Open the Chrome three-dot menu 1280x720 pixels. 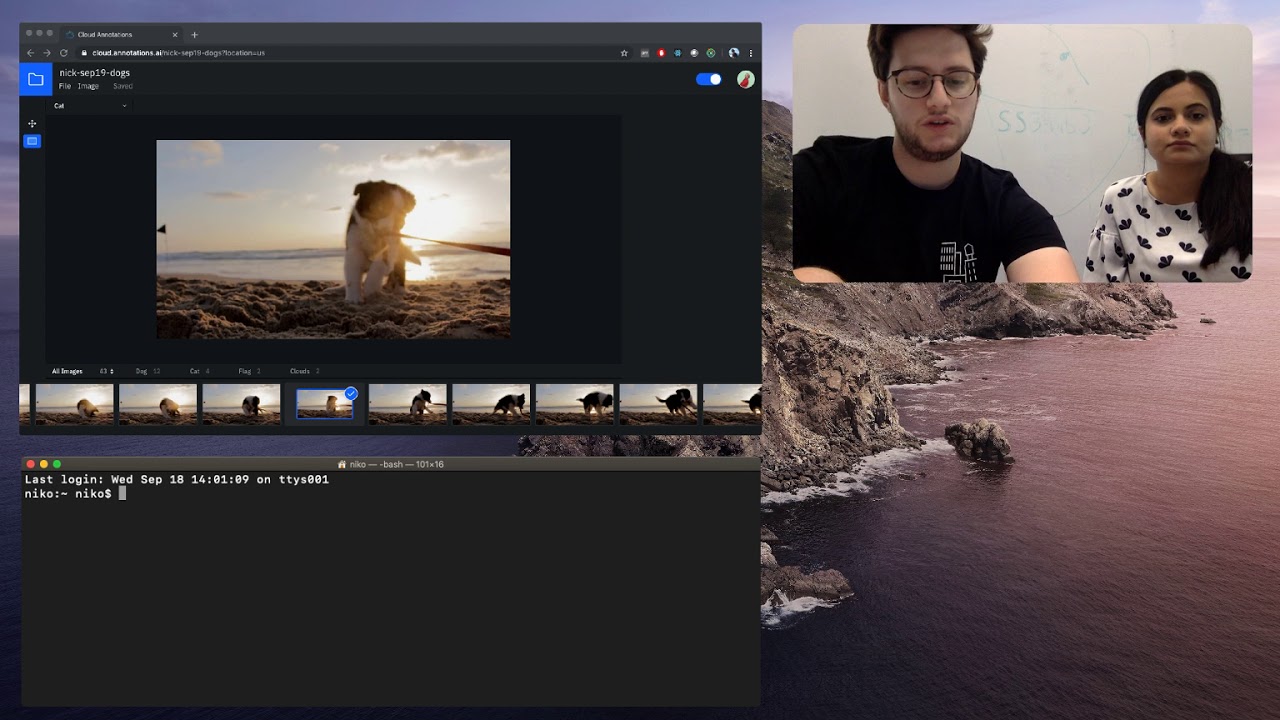click(x=751, y=53)
